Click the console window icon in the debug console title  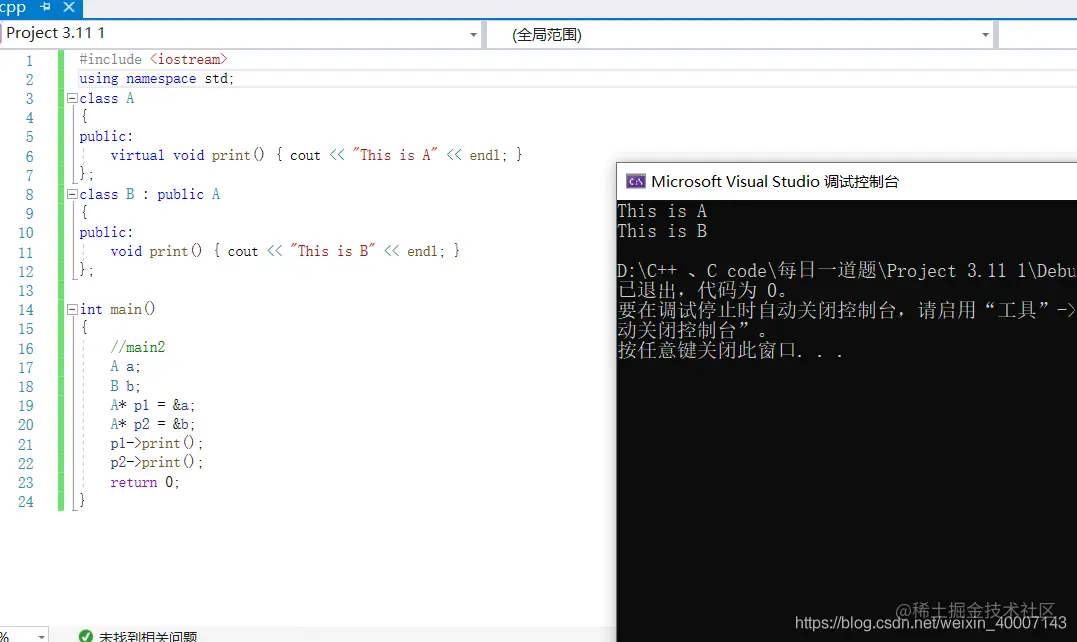pyautogui.click(x=635, y=181)
